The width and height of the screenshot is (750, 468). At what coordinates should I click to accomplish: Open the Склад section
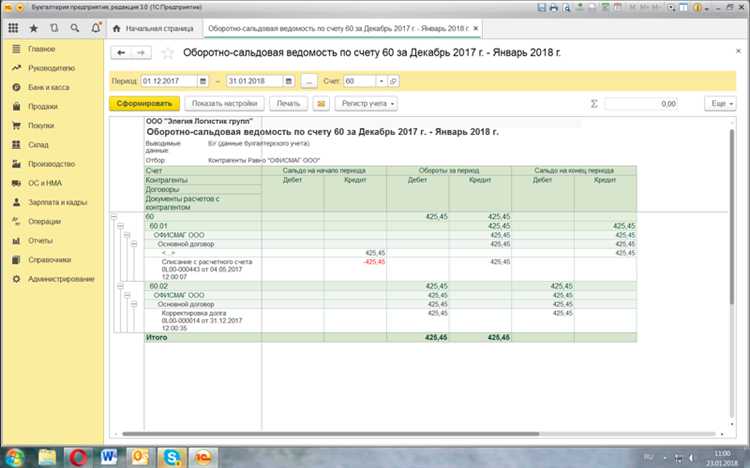(38, 145)
